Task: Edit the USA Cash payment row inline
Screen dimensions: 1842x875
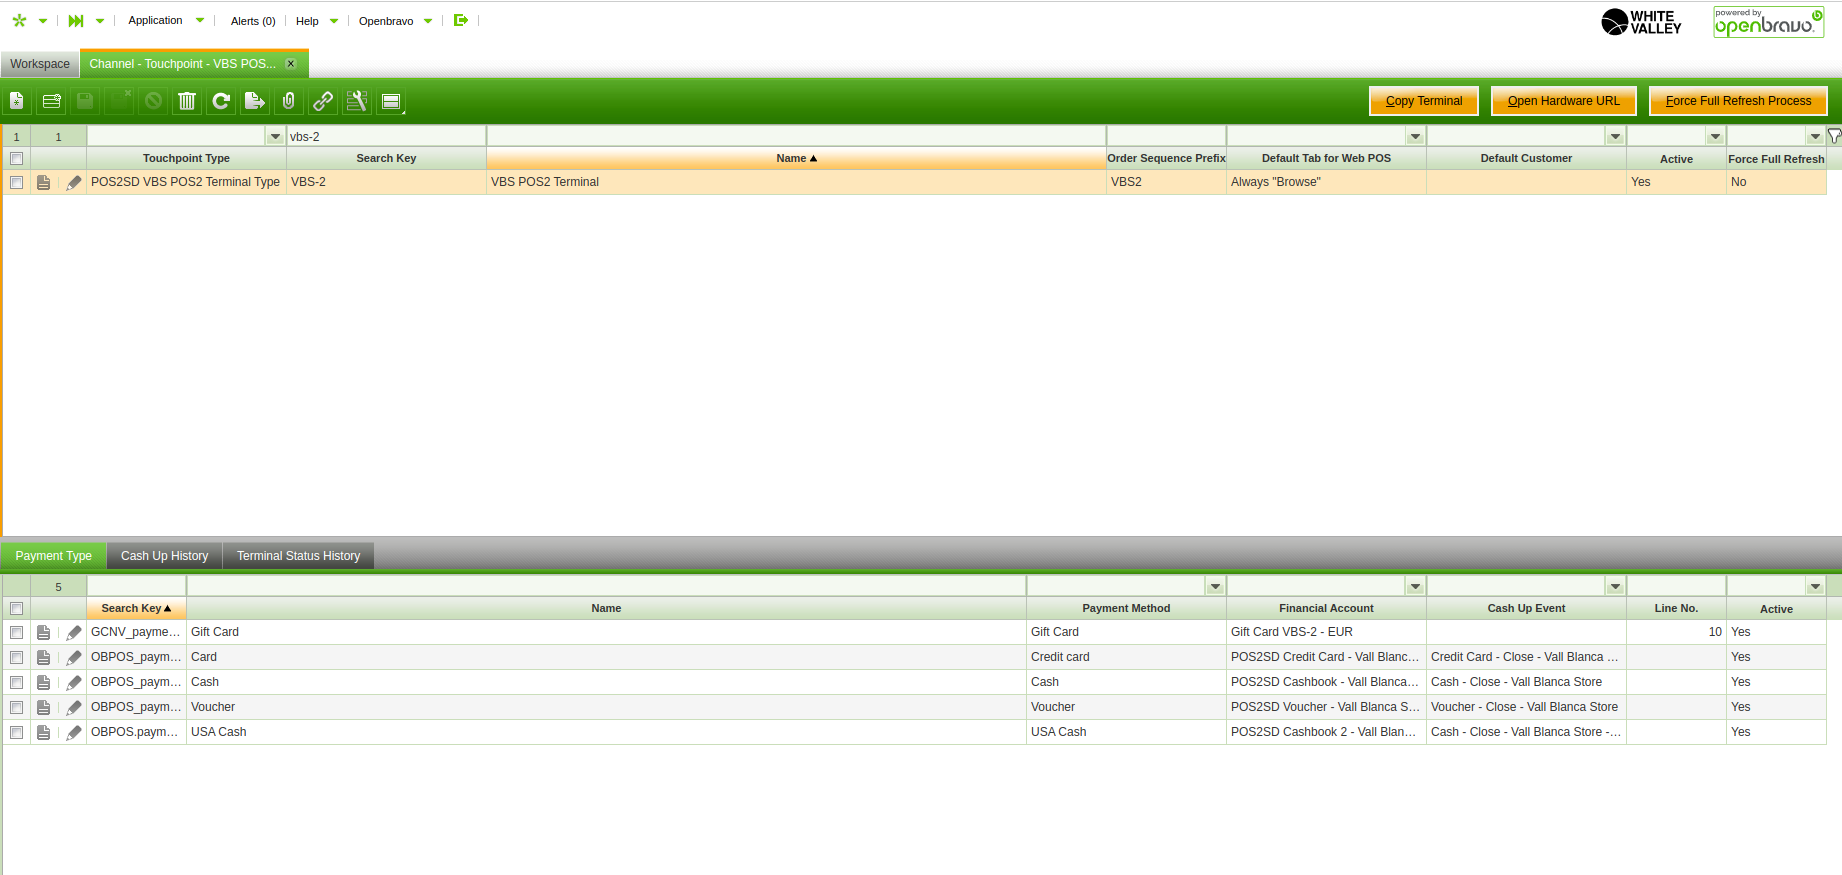Action: [x=74, y=732]
